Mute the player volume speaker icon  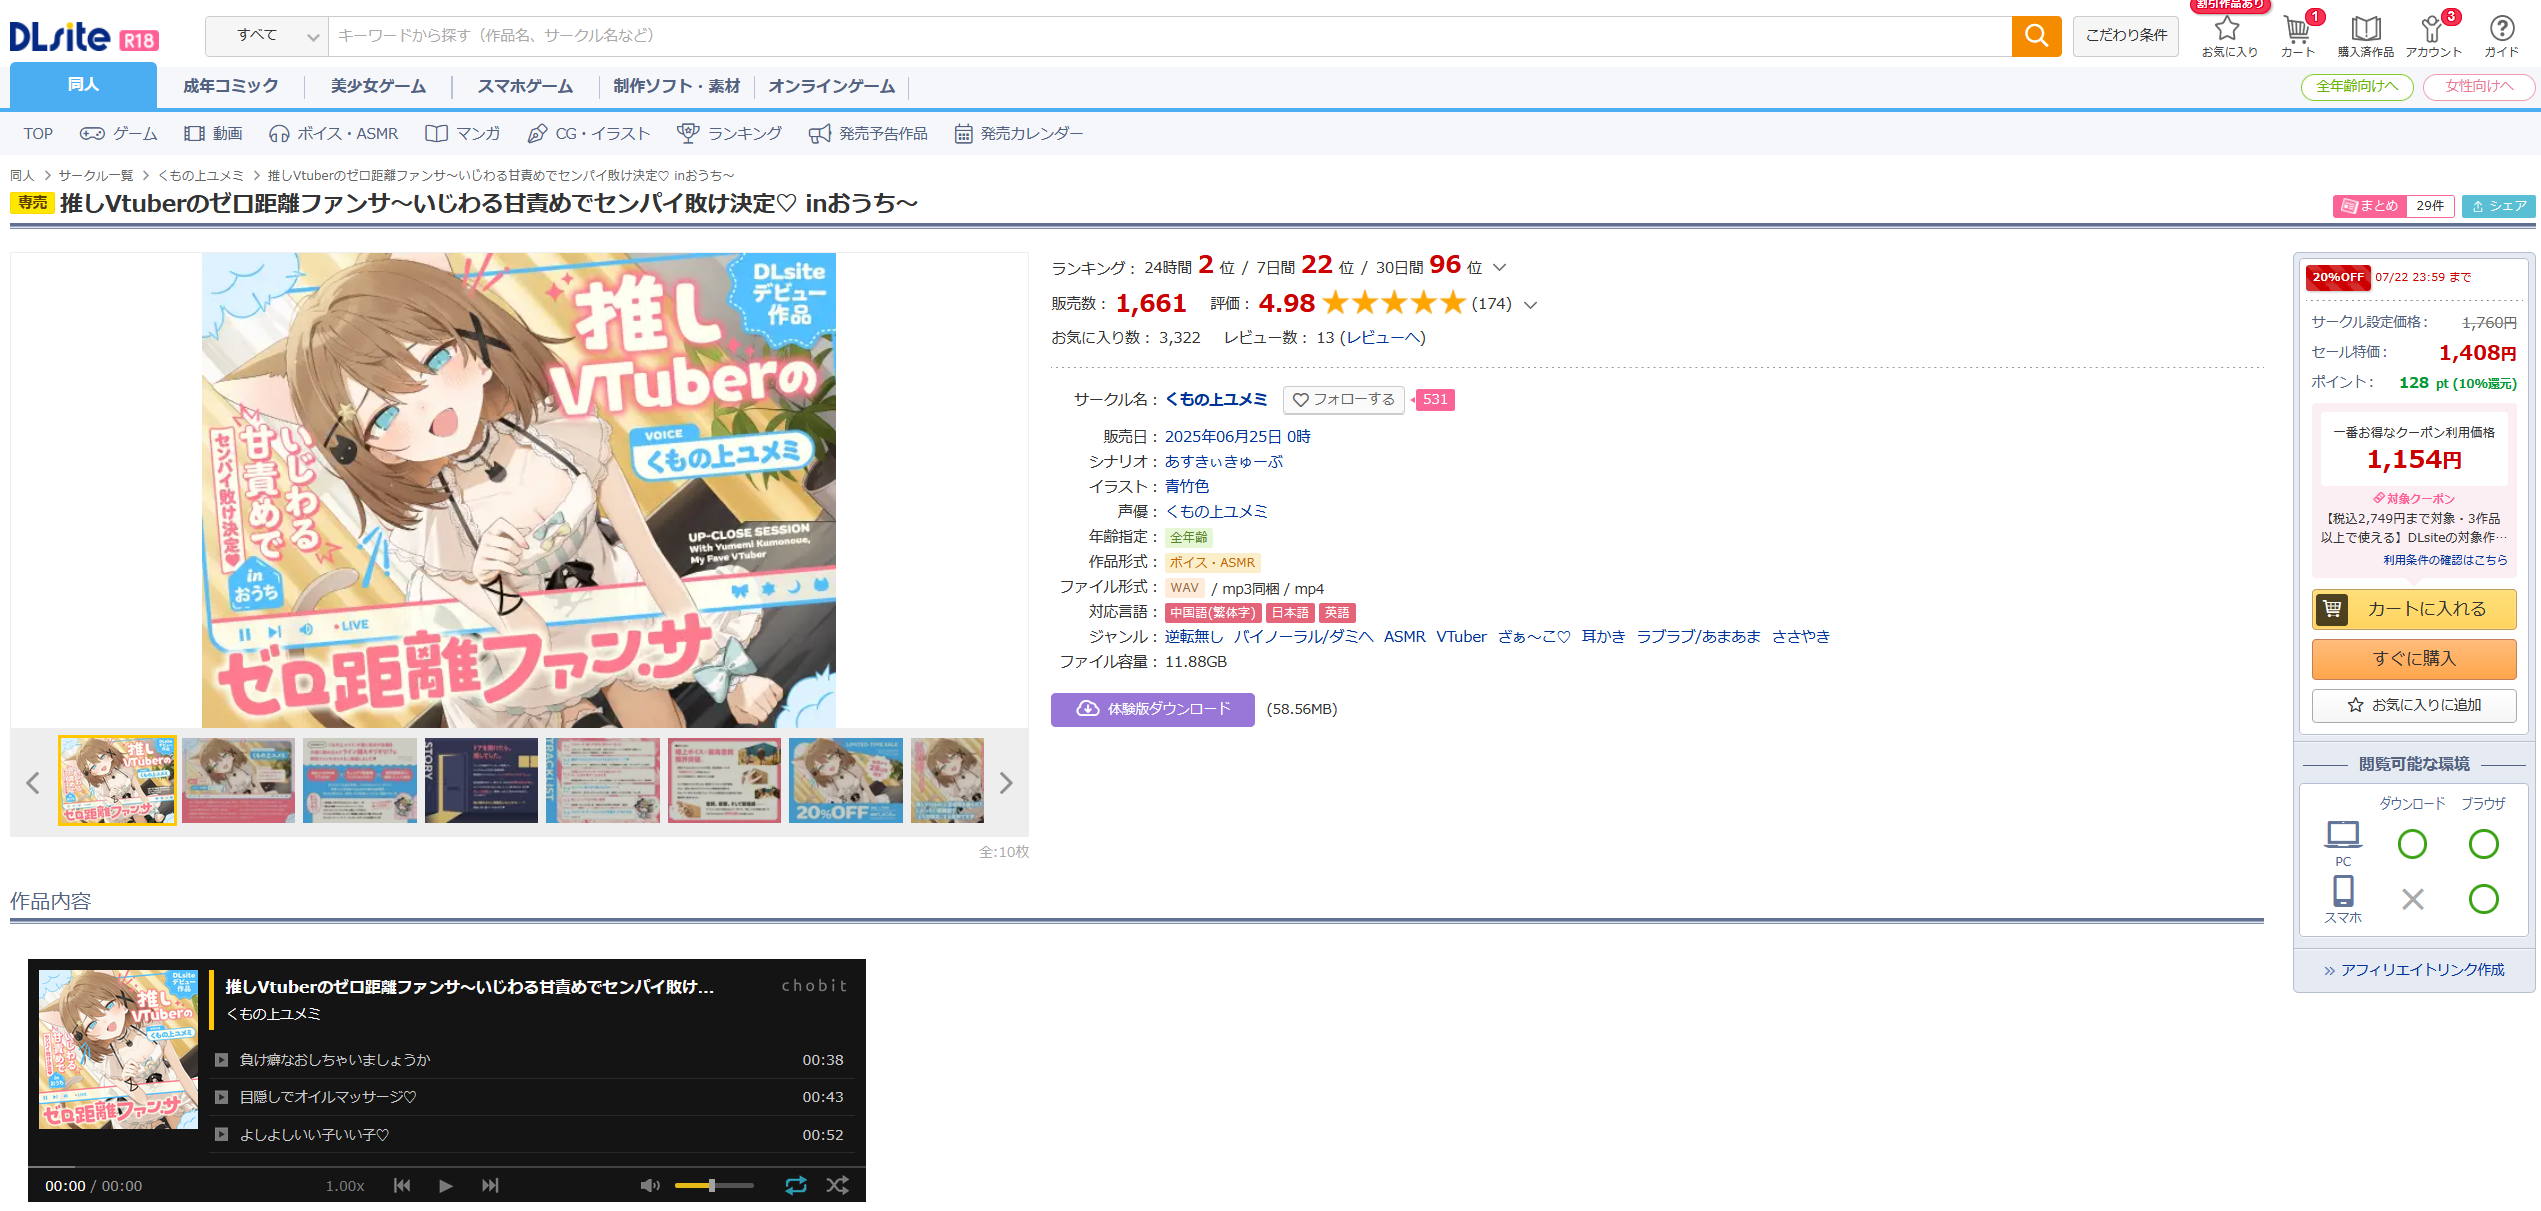pyautogui.click(x=650, y=1186)
